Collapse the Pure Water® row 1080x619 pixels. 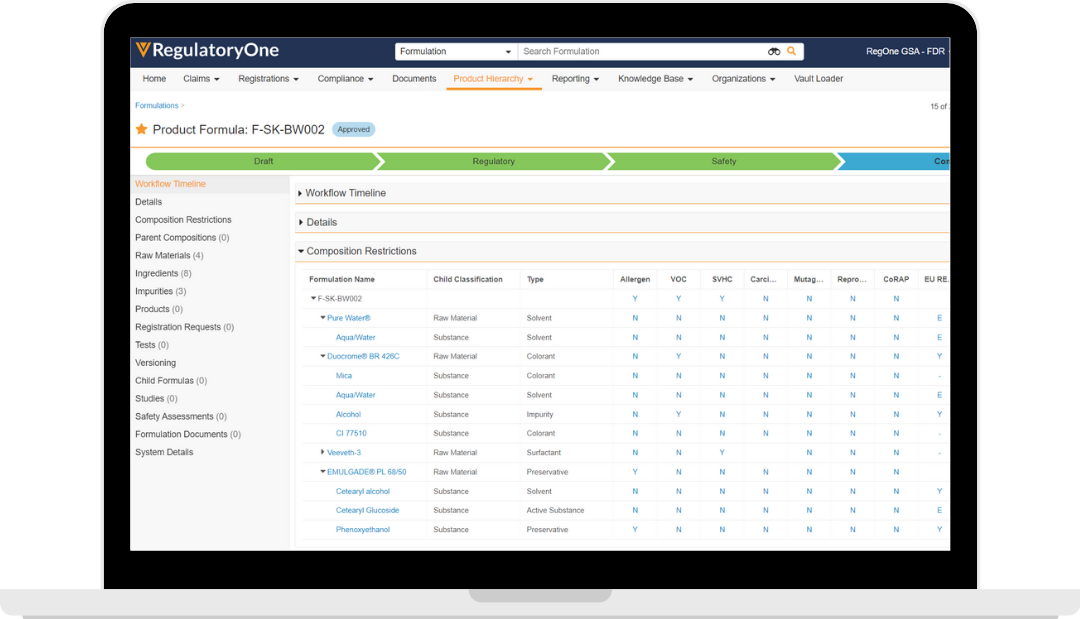pyautogui.click(x=322, y=317)
